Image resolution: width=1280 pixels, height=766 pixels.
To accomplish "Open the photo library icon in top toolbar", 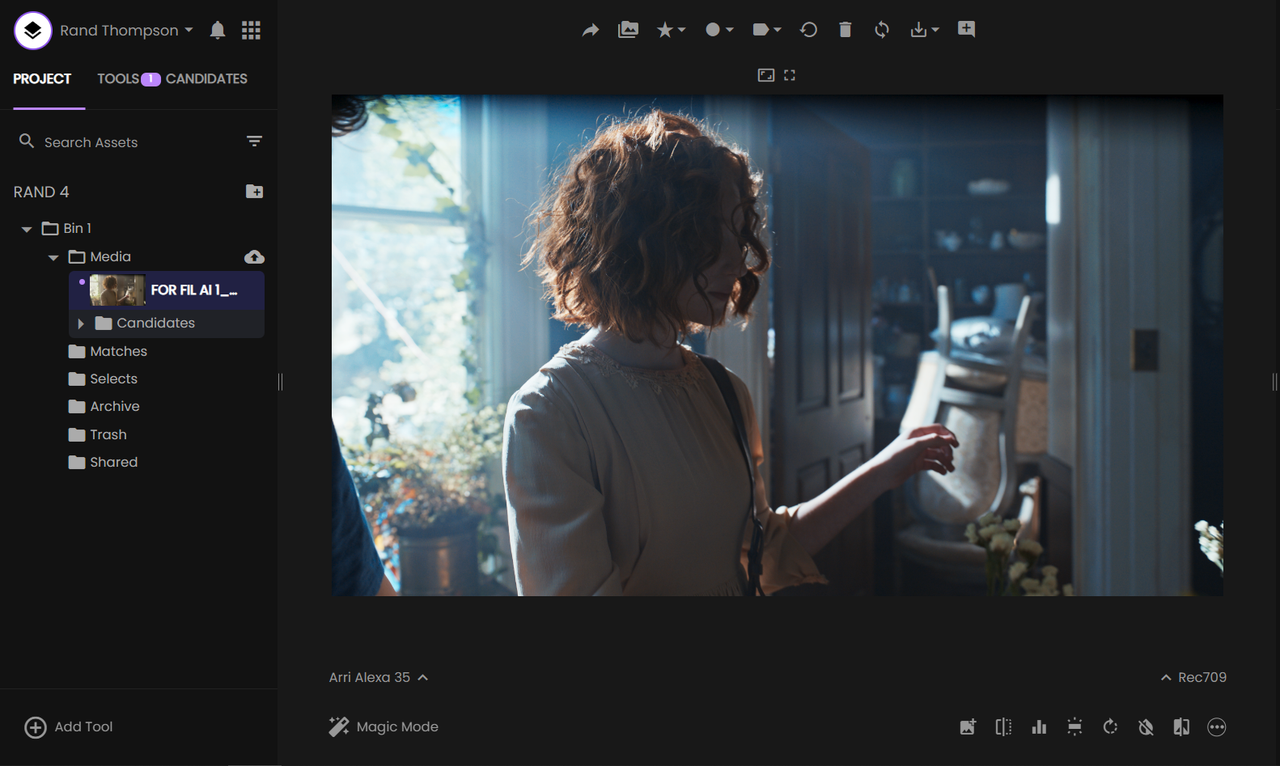I will 628,30.
